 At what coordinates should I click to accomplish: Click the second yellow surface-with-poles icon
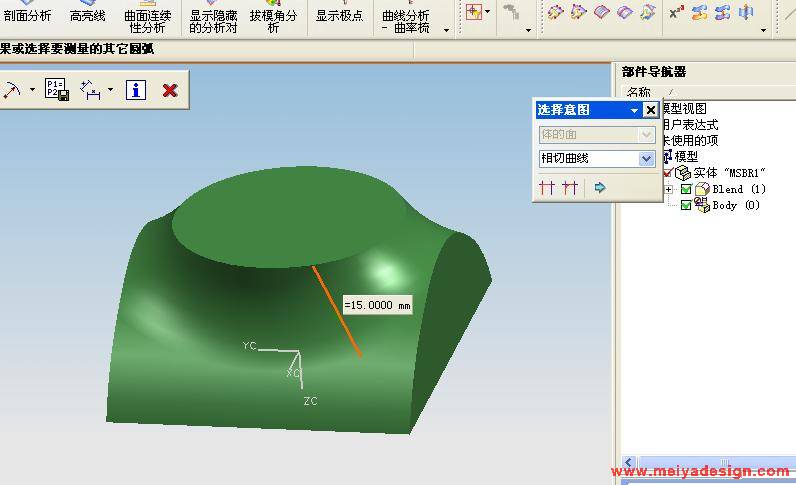578,12
